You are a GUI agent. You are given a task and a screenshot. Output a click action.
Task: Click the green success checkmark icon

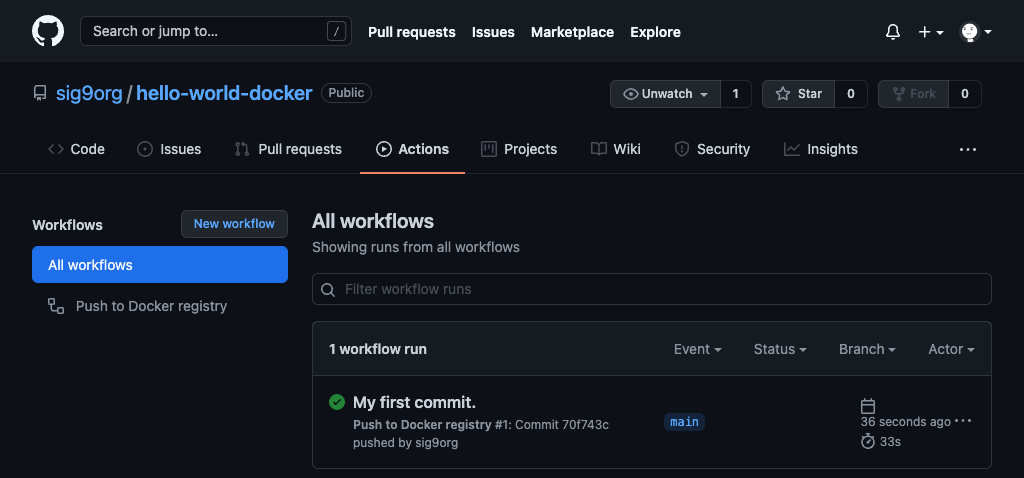[x=336, y=402]
